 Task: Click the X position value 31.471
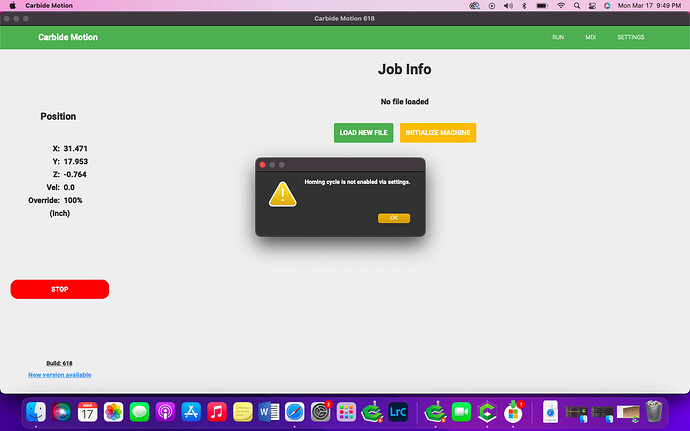[75, 149]
